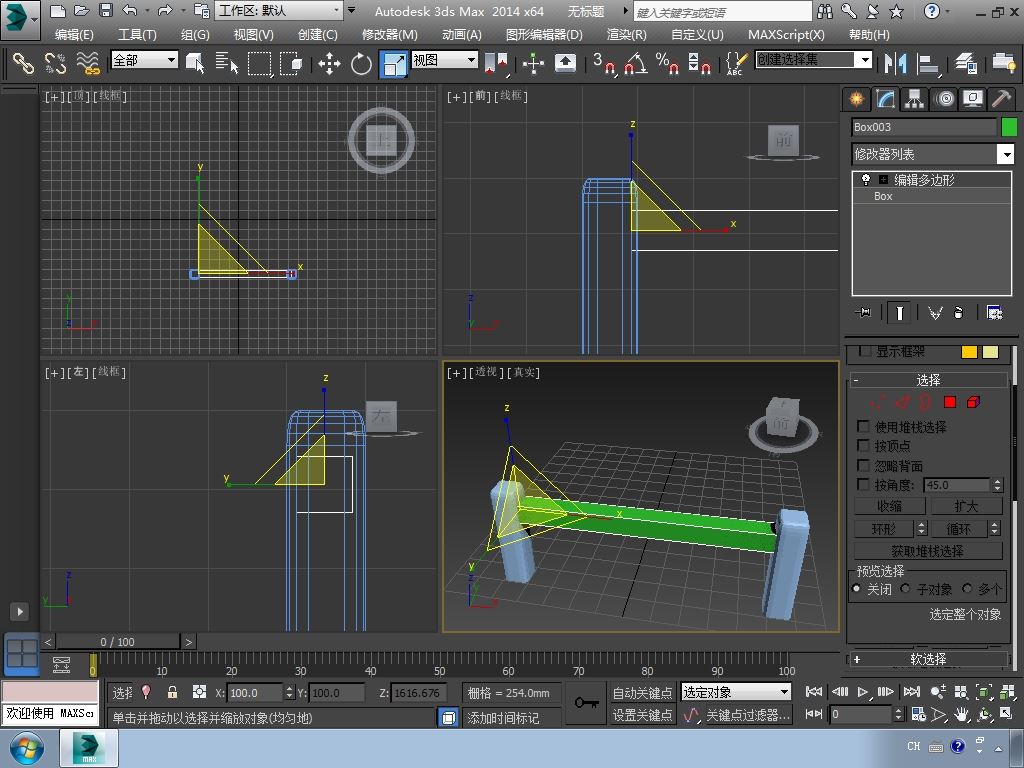This screenshot has width=1024, height=768.
Task: Click the Select and Uniform Scale tool
Action: [394, 63]
